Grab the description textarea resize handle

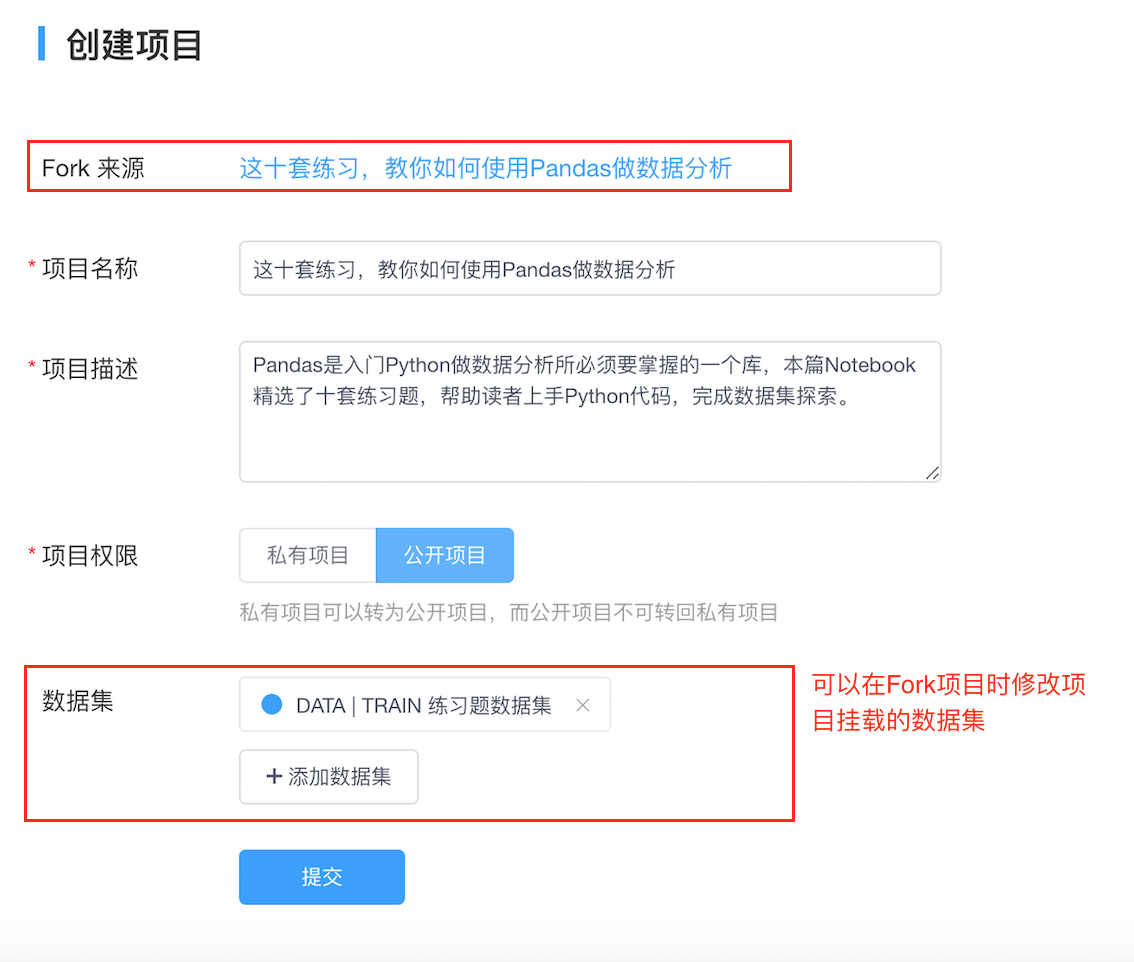tap(932, 473)
